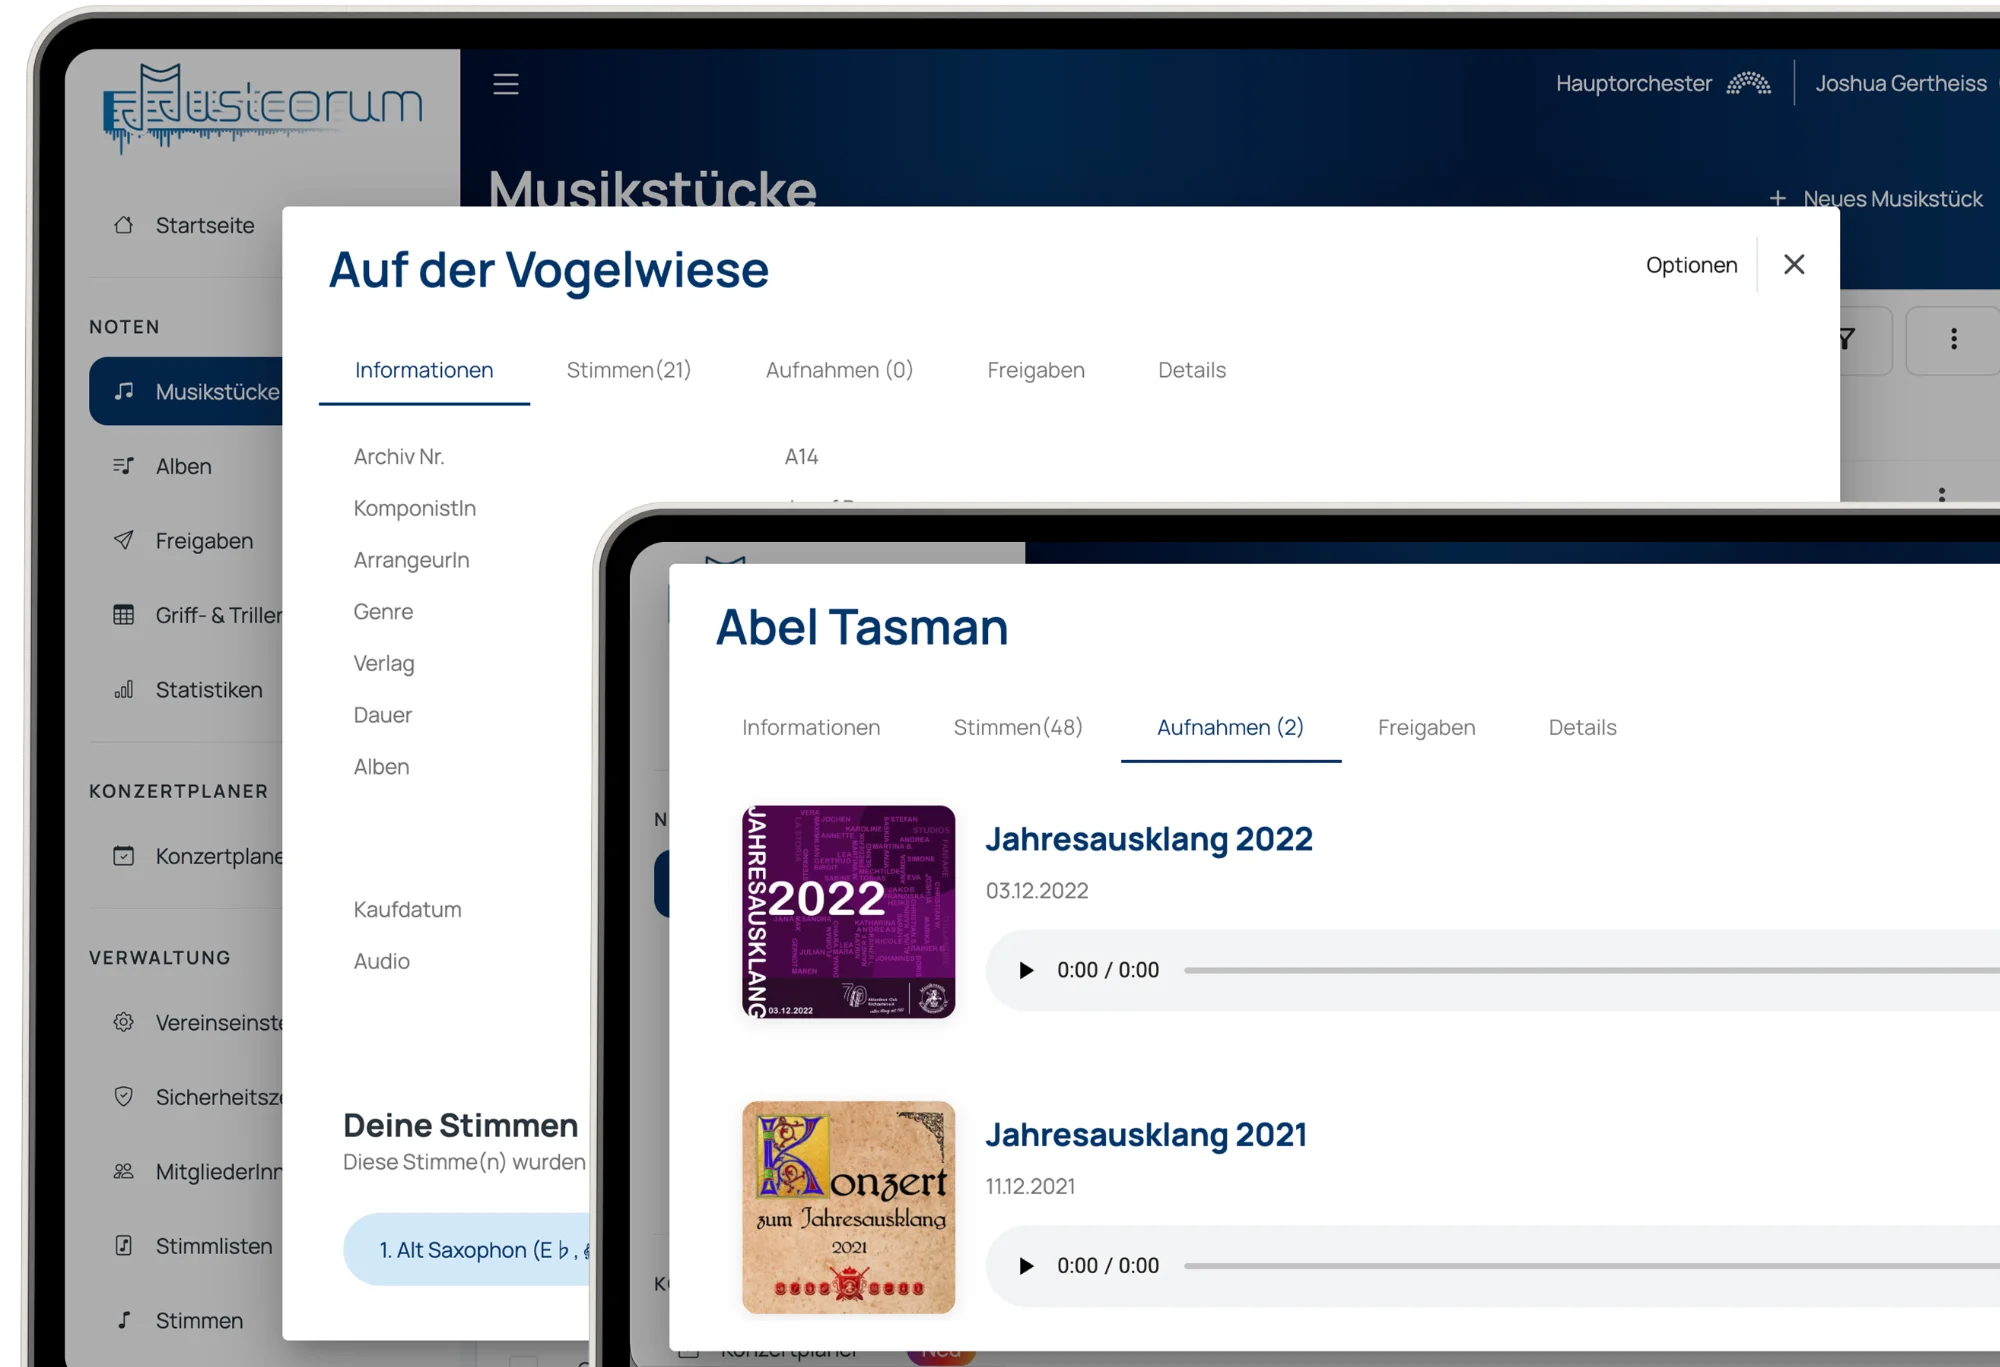This screenshot has width=2000, height=1367.
Task: Click the filter icon button
Action: (x=1866, y=340)
